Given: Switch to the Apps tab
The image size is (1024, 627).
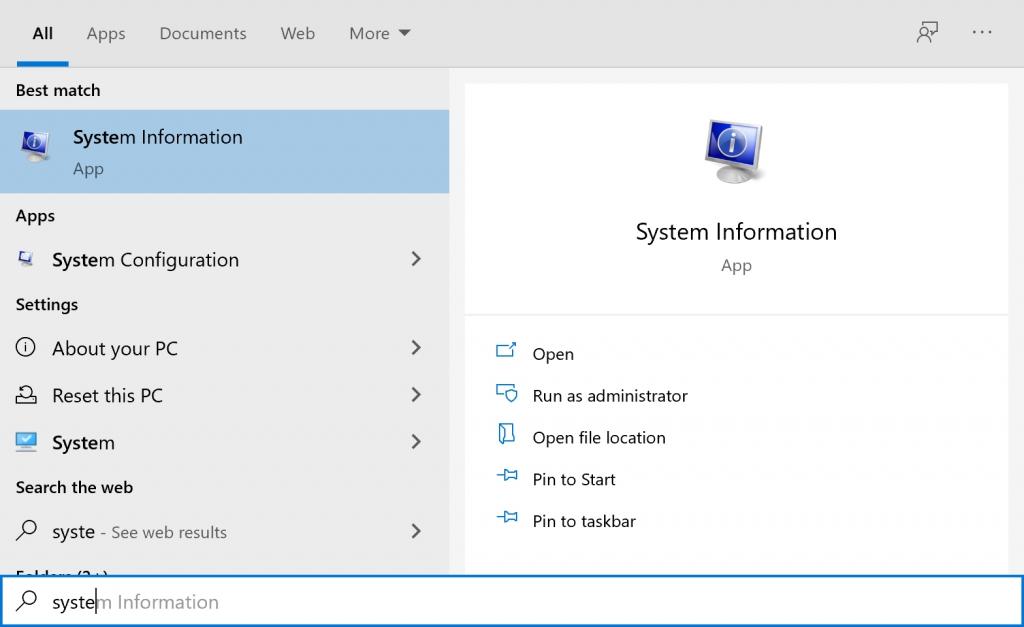Looking at the screenshot, I should pyautogui.click(x=105, y=32).
